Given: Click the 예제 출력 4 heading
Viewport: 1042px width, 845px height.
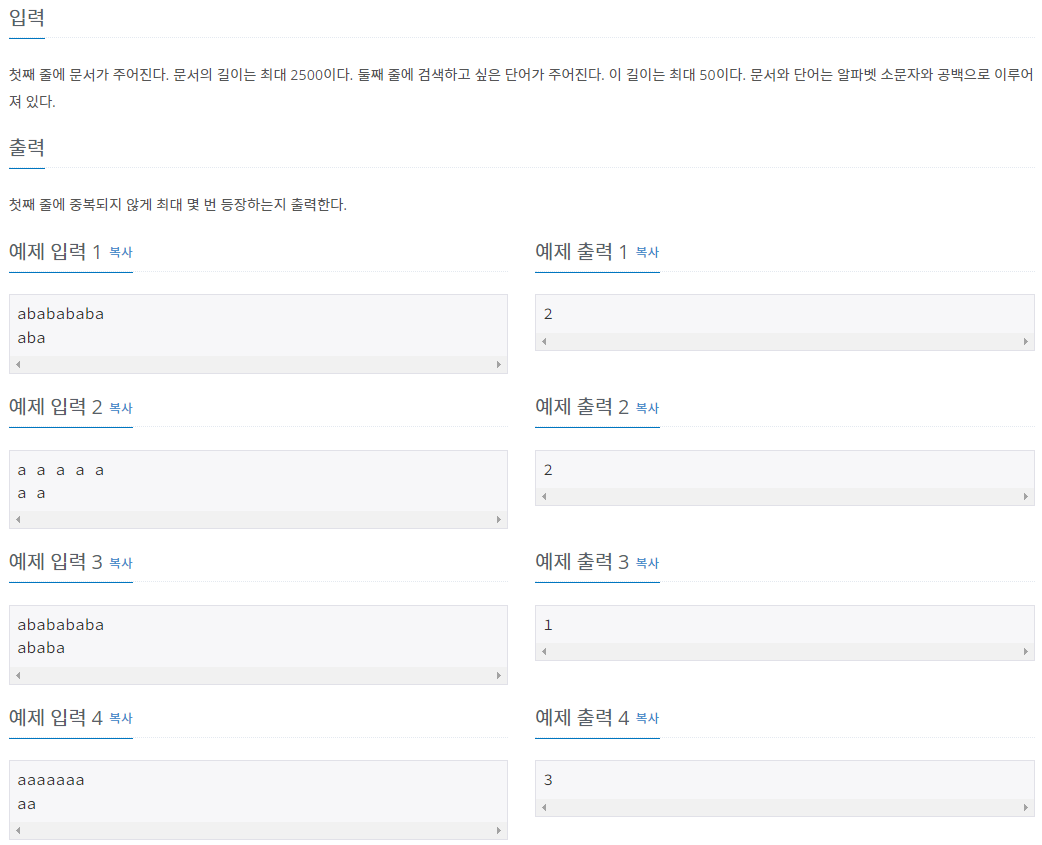Looking at the screenshot, I should coord(582,717).
